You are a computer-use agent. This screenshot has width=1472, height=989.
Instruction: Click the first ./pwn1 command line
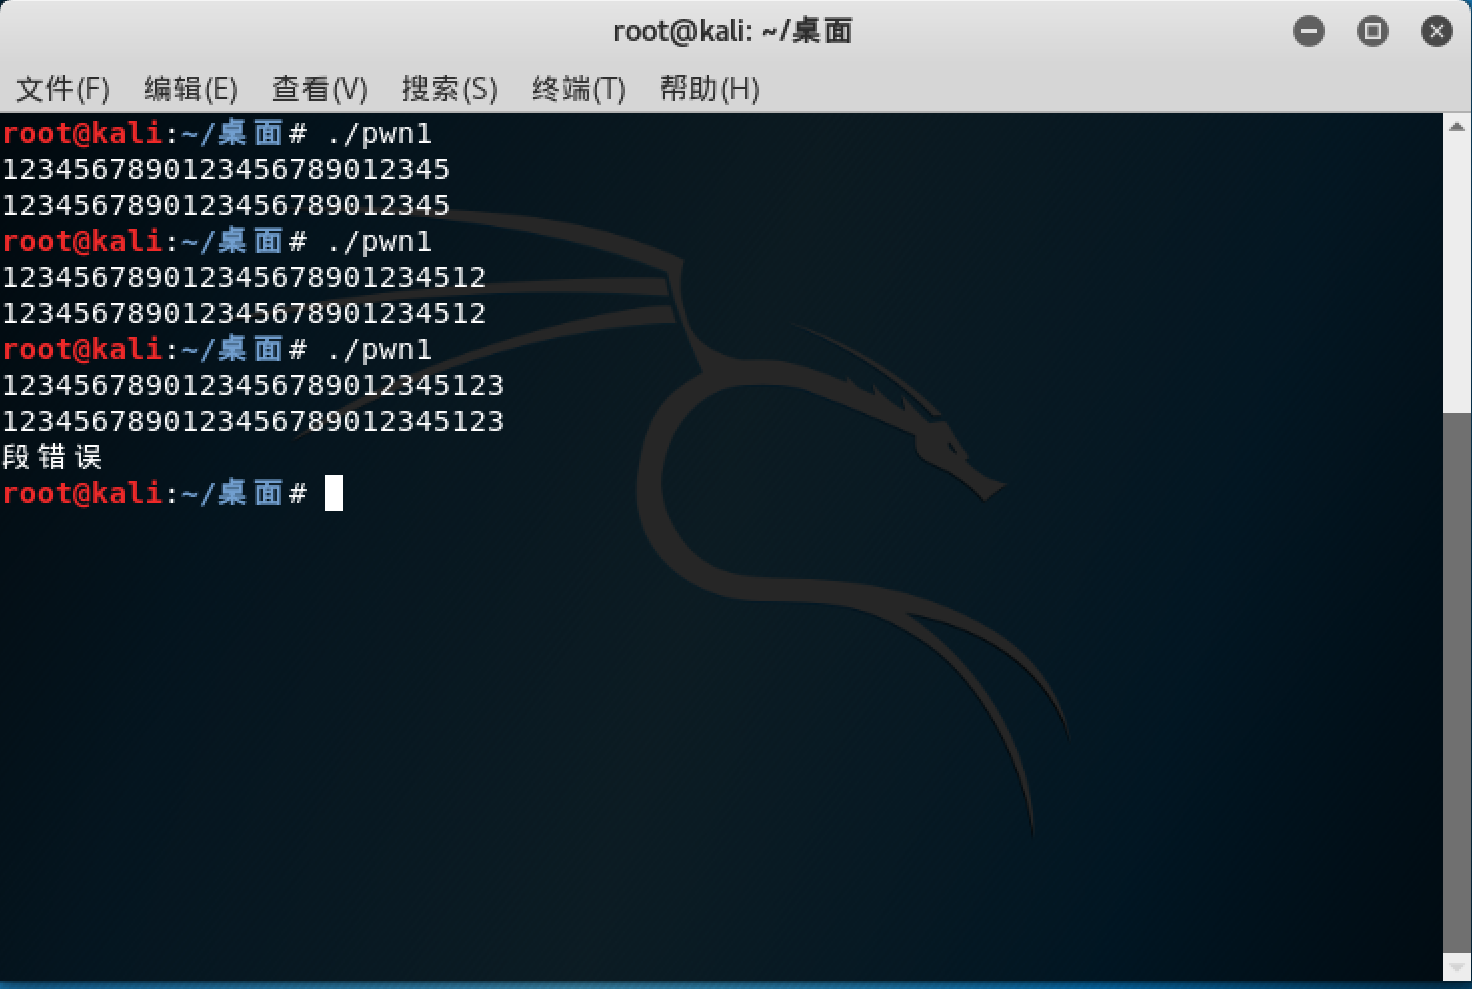click(x=217, y=133)
